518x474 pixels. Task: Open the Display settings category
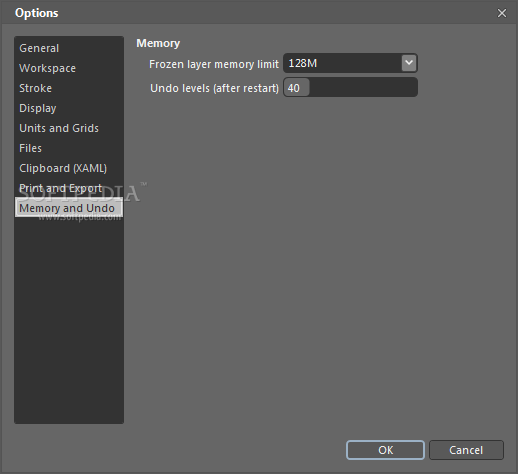click(69, 108)
